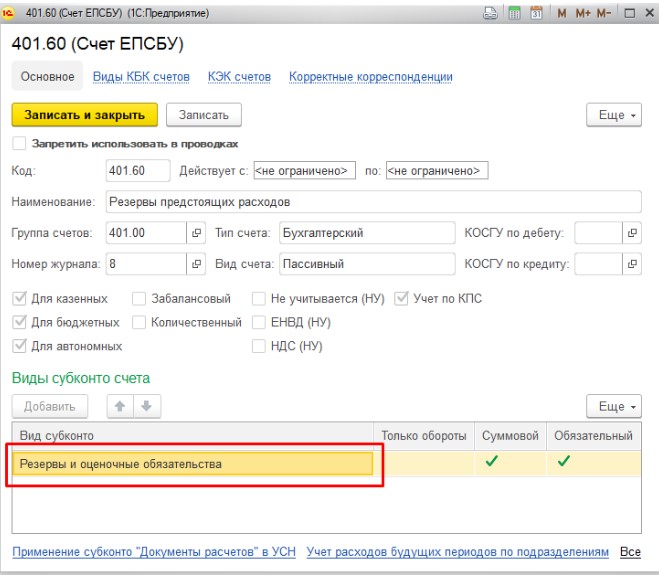Image resolution: width=659 pixels, height=576 pixels.
Task: Enable Запретить использовать в проводках checkbox
Action: click(19, 143)
